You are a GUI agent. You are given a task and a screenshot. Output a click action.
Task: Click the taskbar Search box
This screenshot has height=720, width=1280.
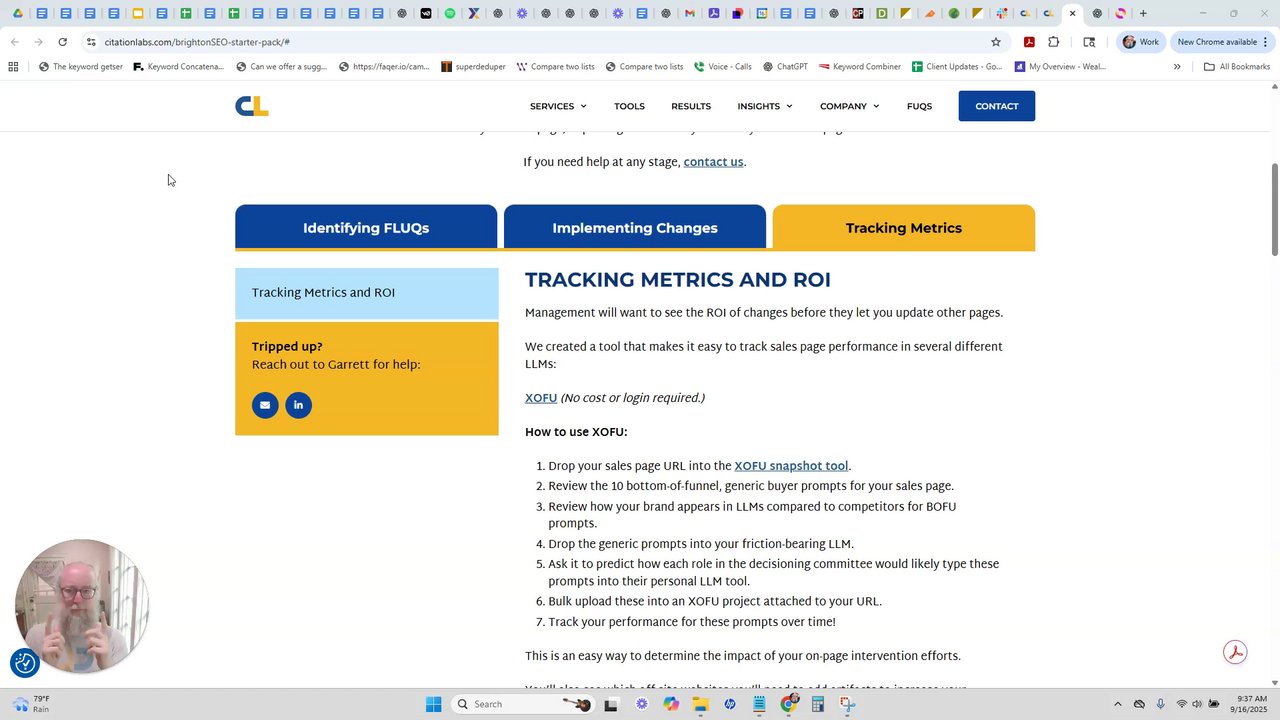[522, 704]
